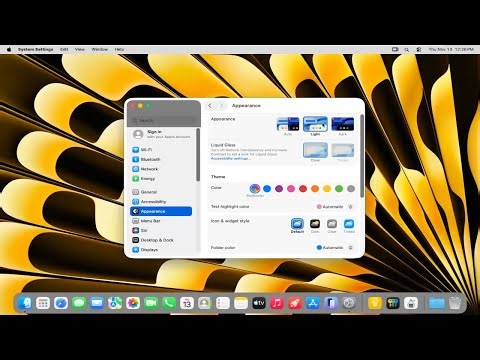Open Accessibility in the sidebar
Screen dimensions: 480x360
(x=161, y=202)
